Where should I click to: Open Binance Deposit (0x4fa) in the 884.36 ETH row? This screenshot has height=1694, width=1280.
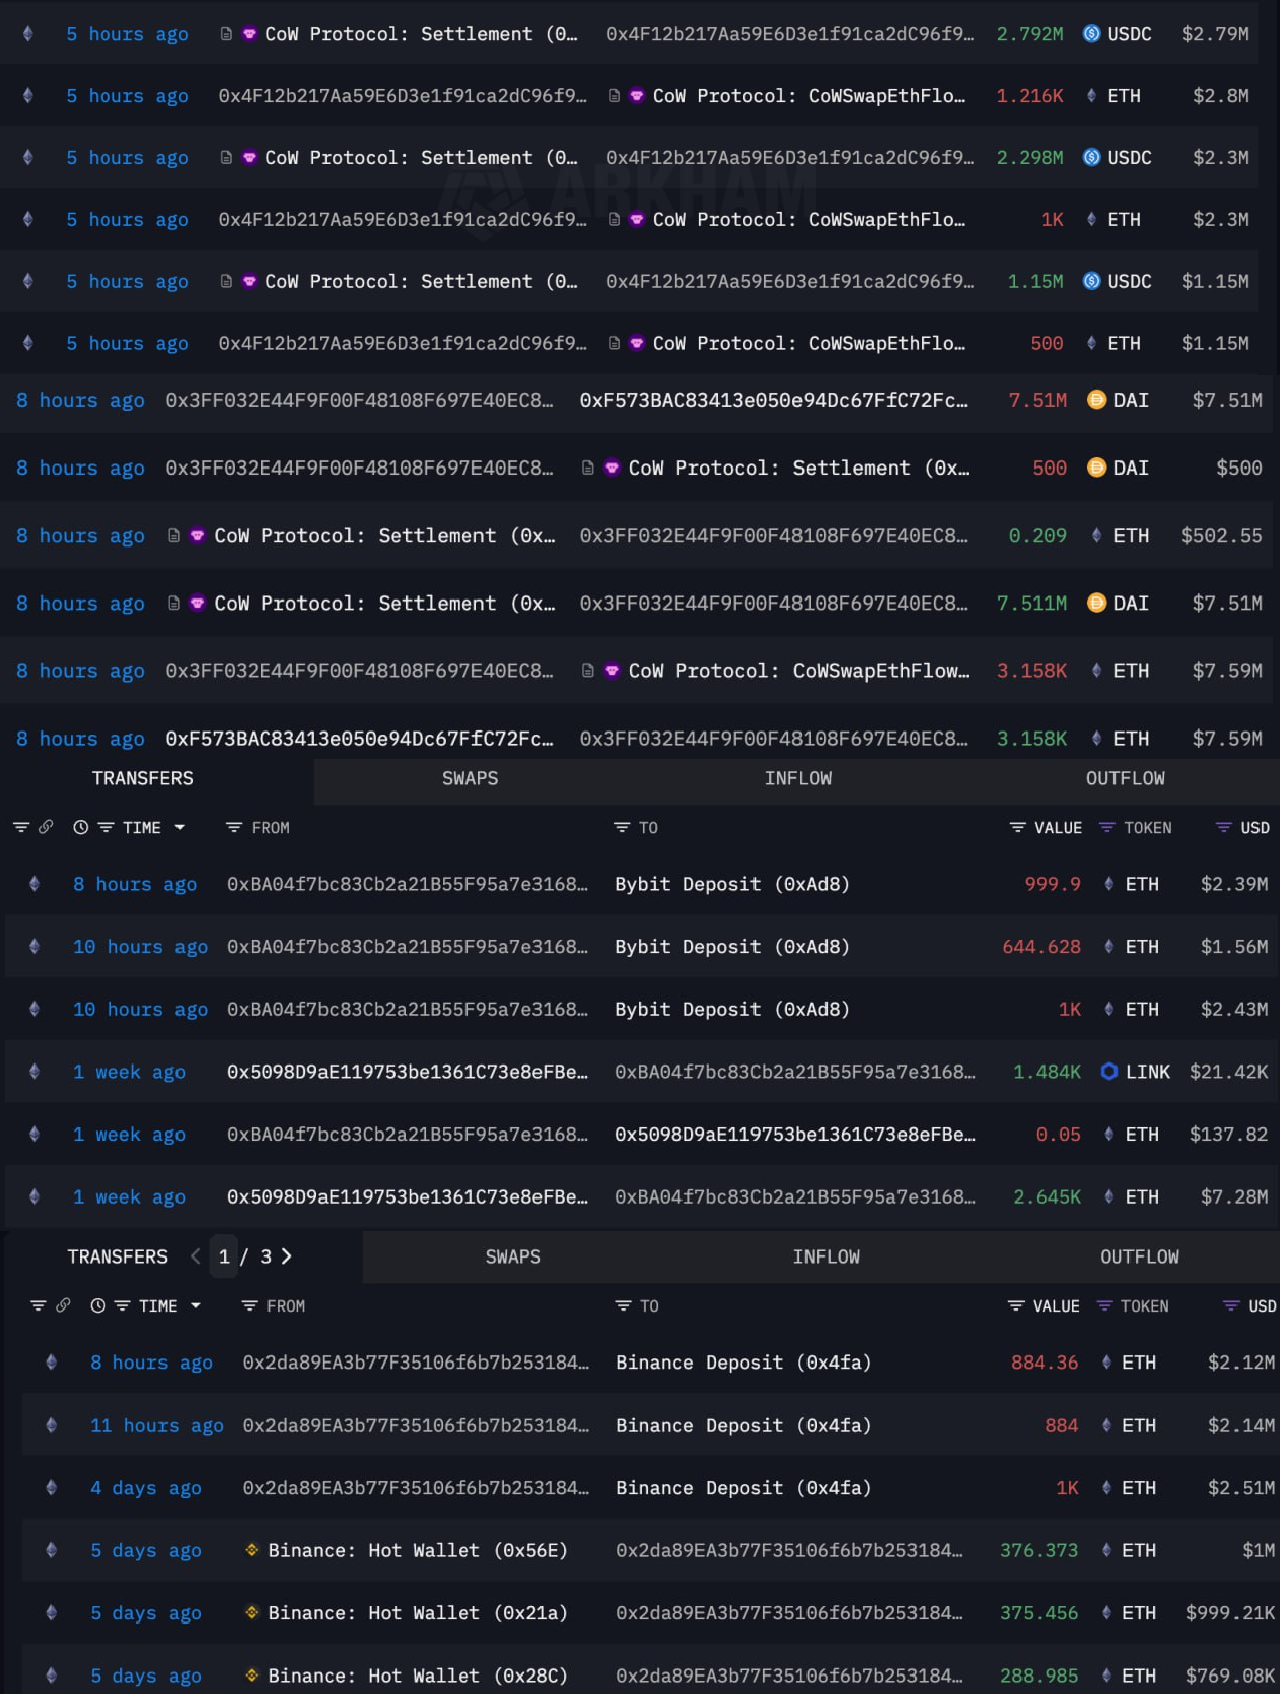click(x=743, y=1362)
